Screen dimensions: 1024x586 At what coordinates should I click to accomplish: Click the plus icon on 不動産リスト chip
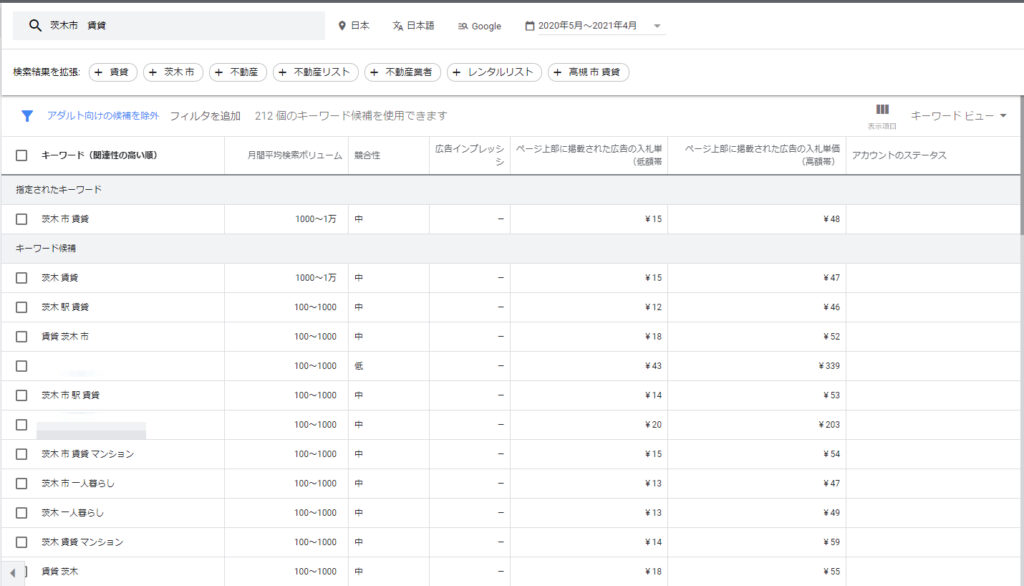click(284, 72)
